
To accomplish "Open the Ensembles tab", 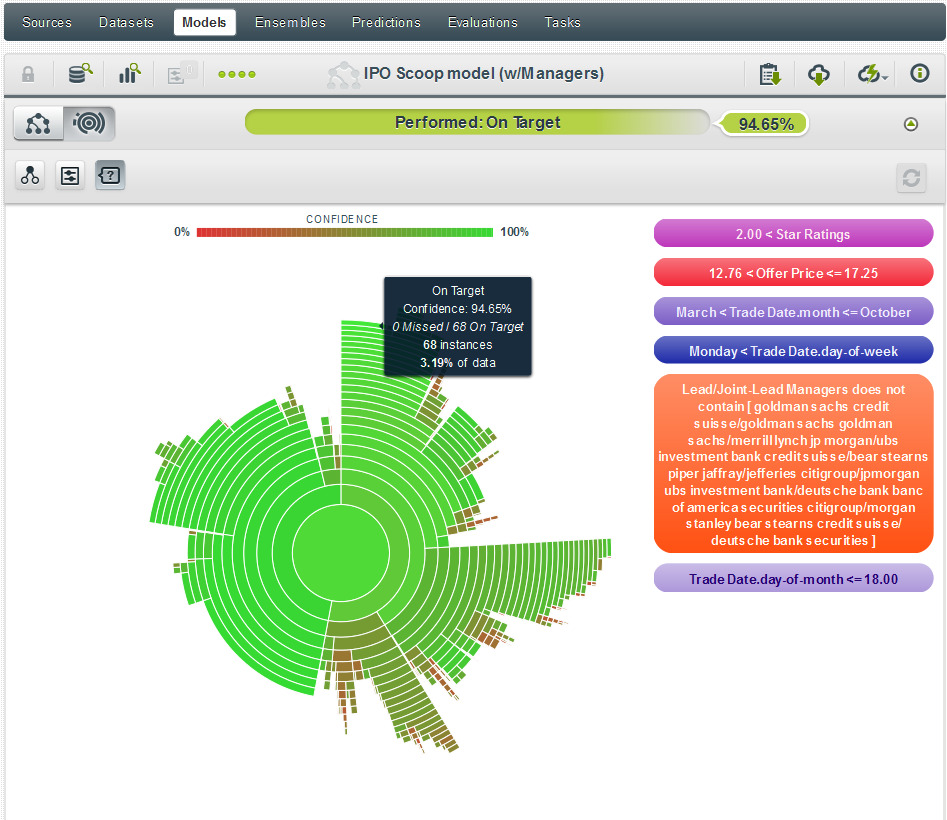I will tap(290, 22).
